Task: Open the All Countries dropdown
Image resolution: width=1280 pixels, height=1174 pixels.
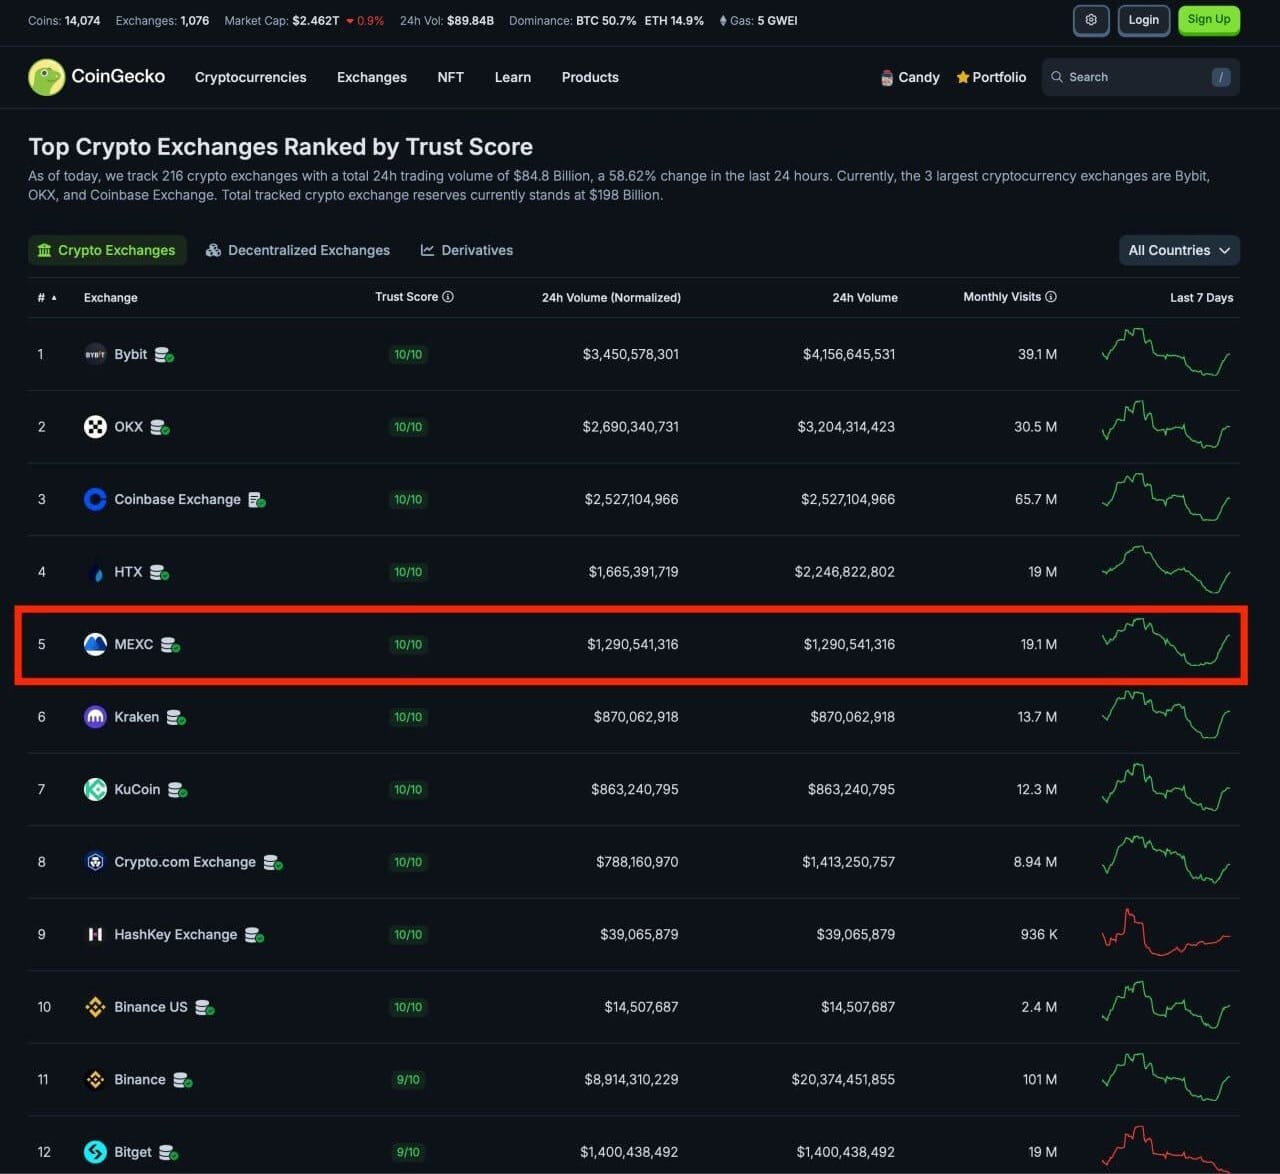Action: pos(1179,250)
